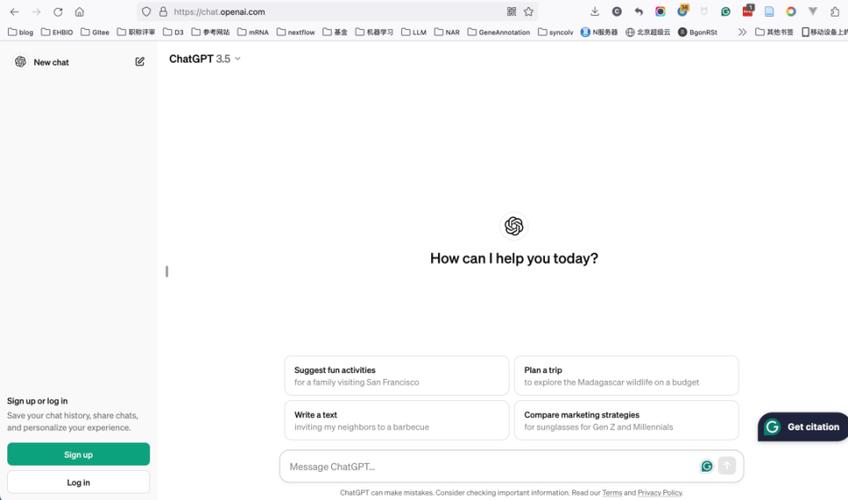Click the red extension icon with badge
Image resolution: width=848 pixels, height=500 pixels.
[x=748, y=10]
